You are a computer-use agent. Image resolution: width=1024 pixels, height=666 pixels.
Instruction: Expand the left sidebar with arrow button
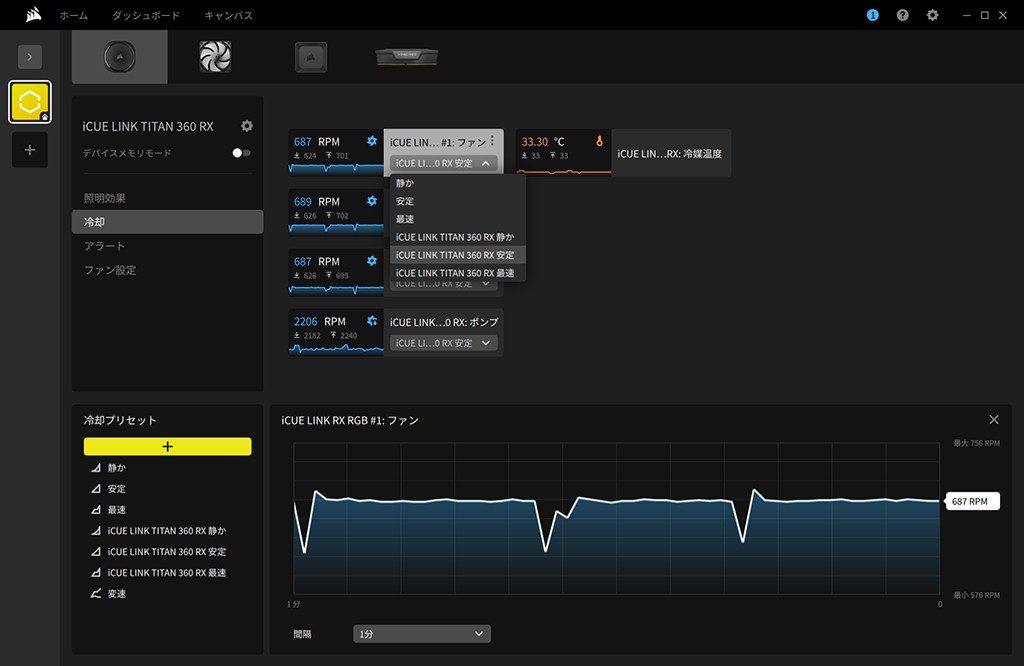point(30,57)
